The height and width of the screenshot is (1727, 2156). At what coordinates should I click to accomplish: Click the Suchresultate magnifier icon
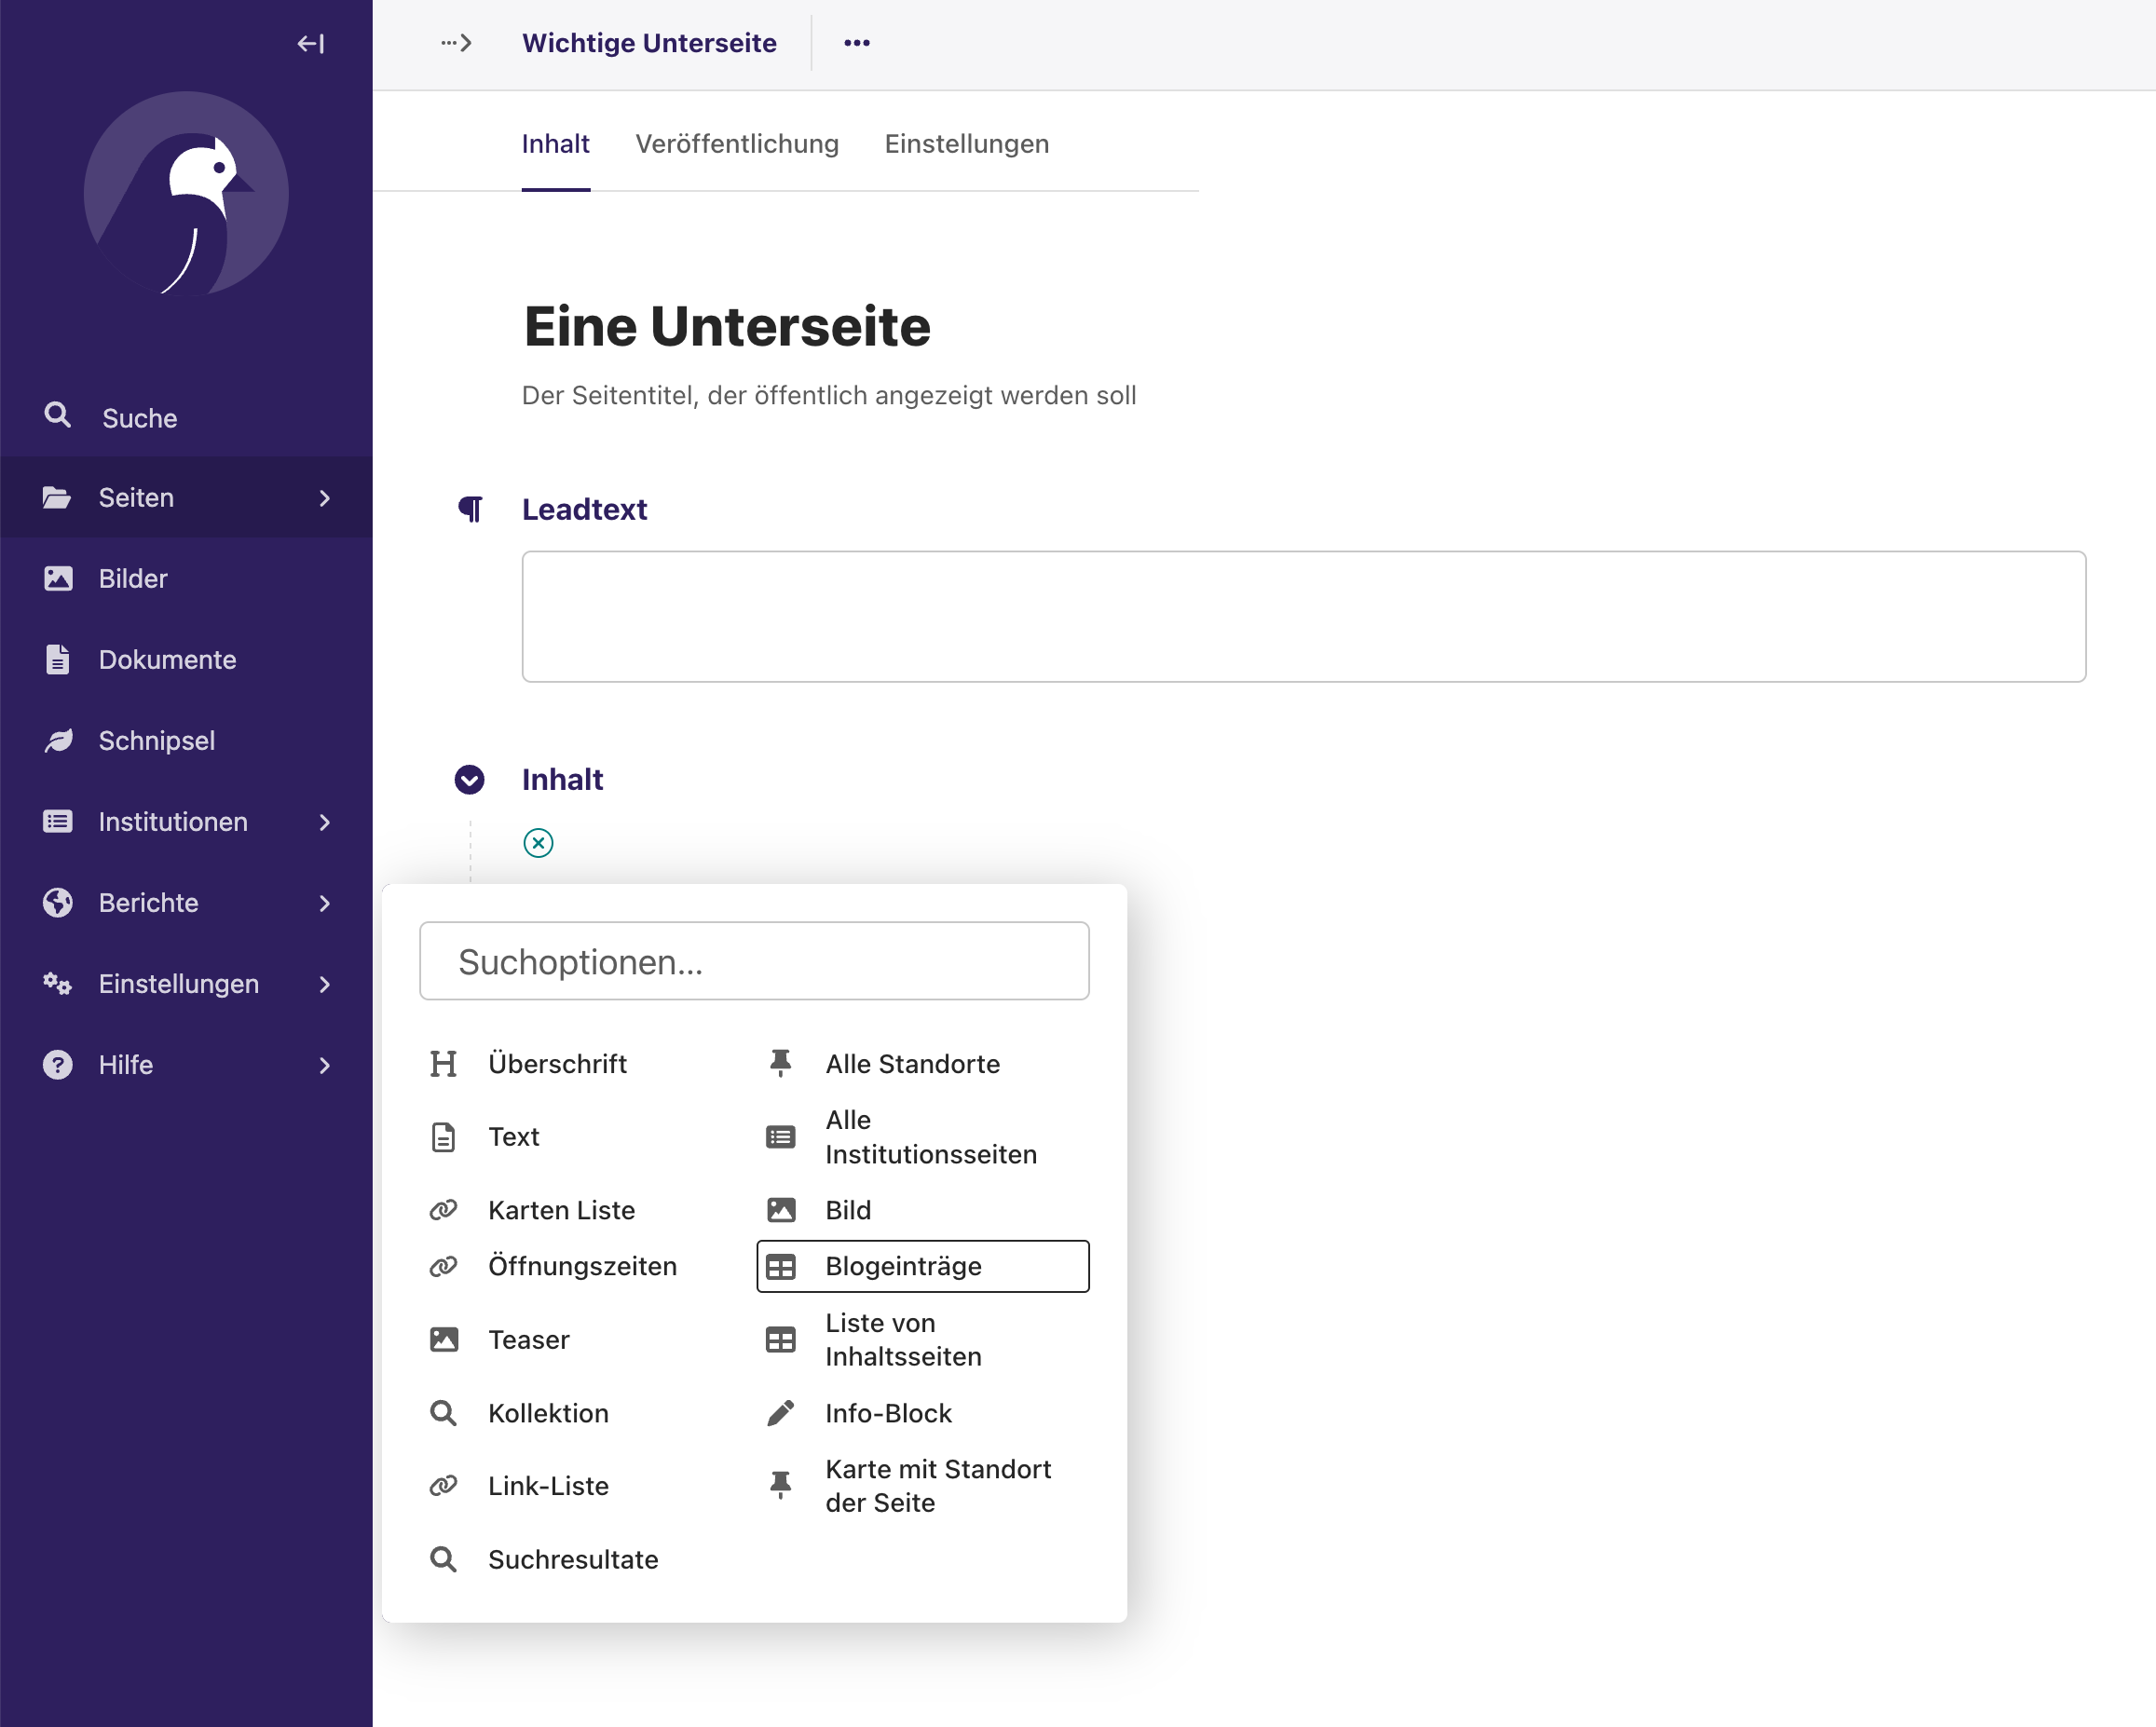tap(443, 1559)
